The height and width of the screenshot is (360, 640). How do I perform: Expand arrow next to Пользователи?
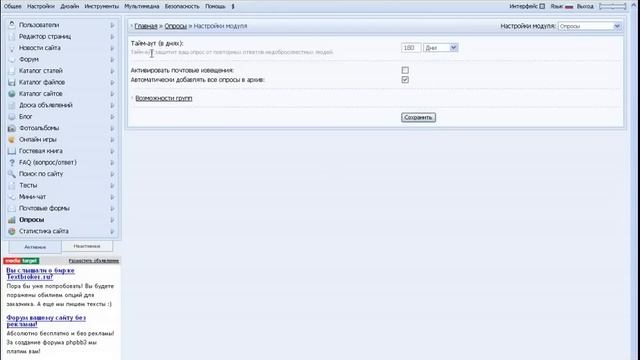point(112,25)
